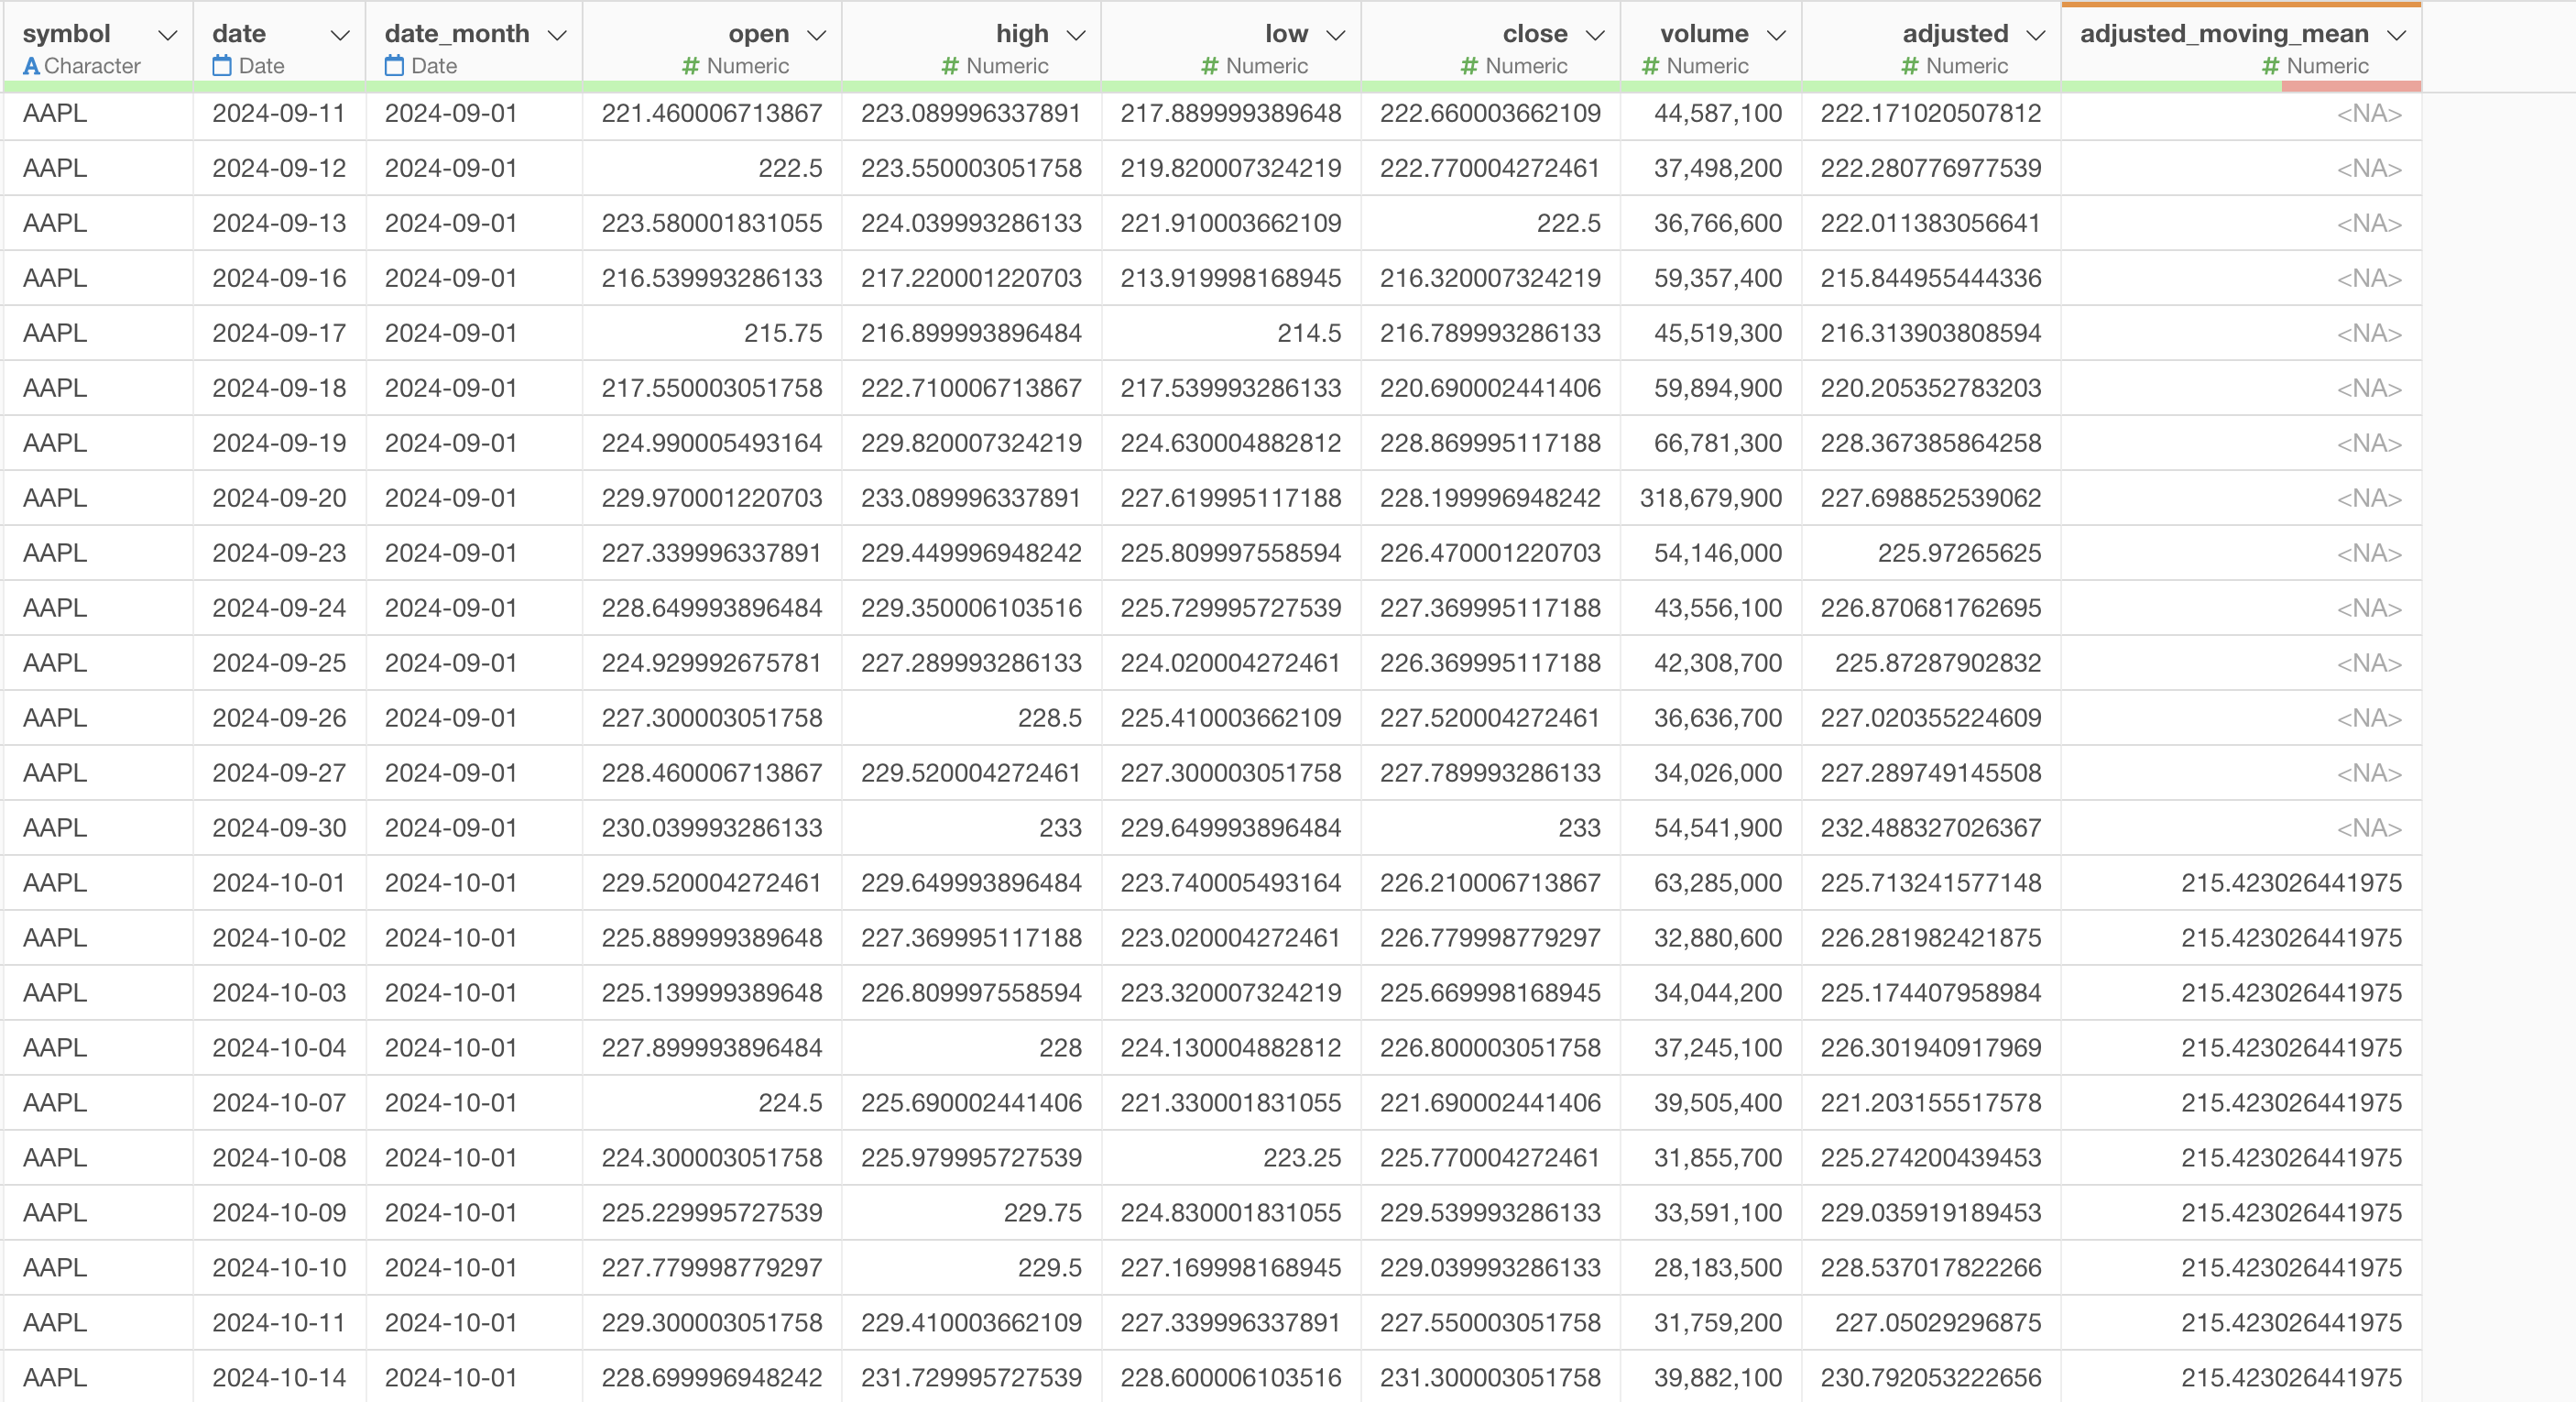
Task: Open the close column dropdown chevron
Action: click(x=1596, y=35)
